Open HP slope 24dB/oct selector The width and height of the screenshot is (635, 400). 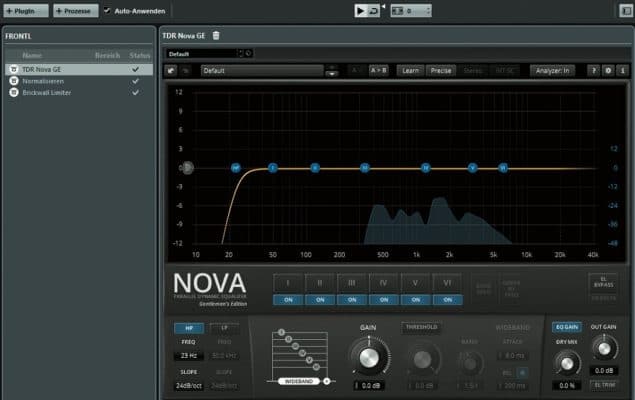pyautogui.click(x=189, y=386)
